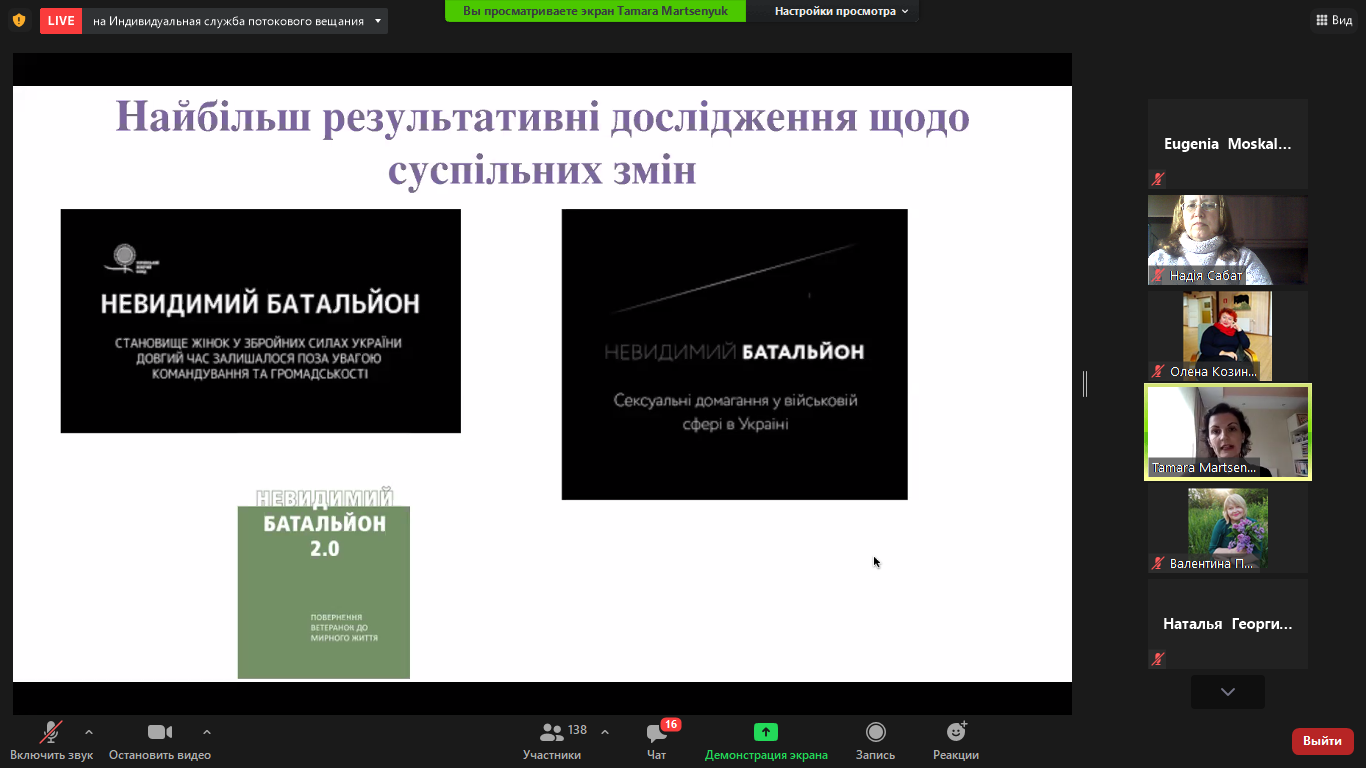The height and width of the screenshot is (768, 1366).
Task: Click the LIVE indicator badge
Action: pyautogui.click(x=61, y=21)
